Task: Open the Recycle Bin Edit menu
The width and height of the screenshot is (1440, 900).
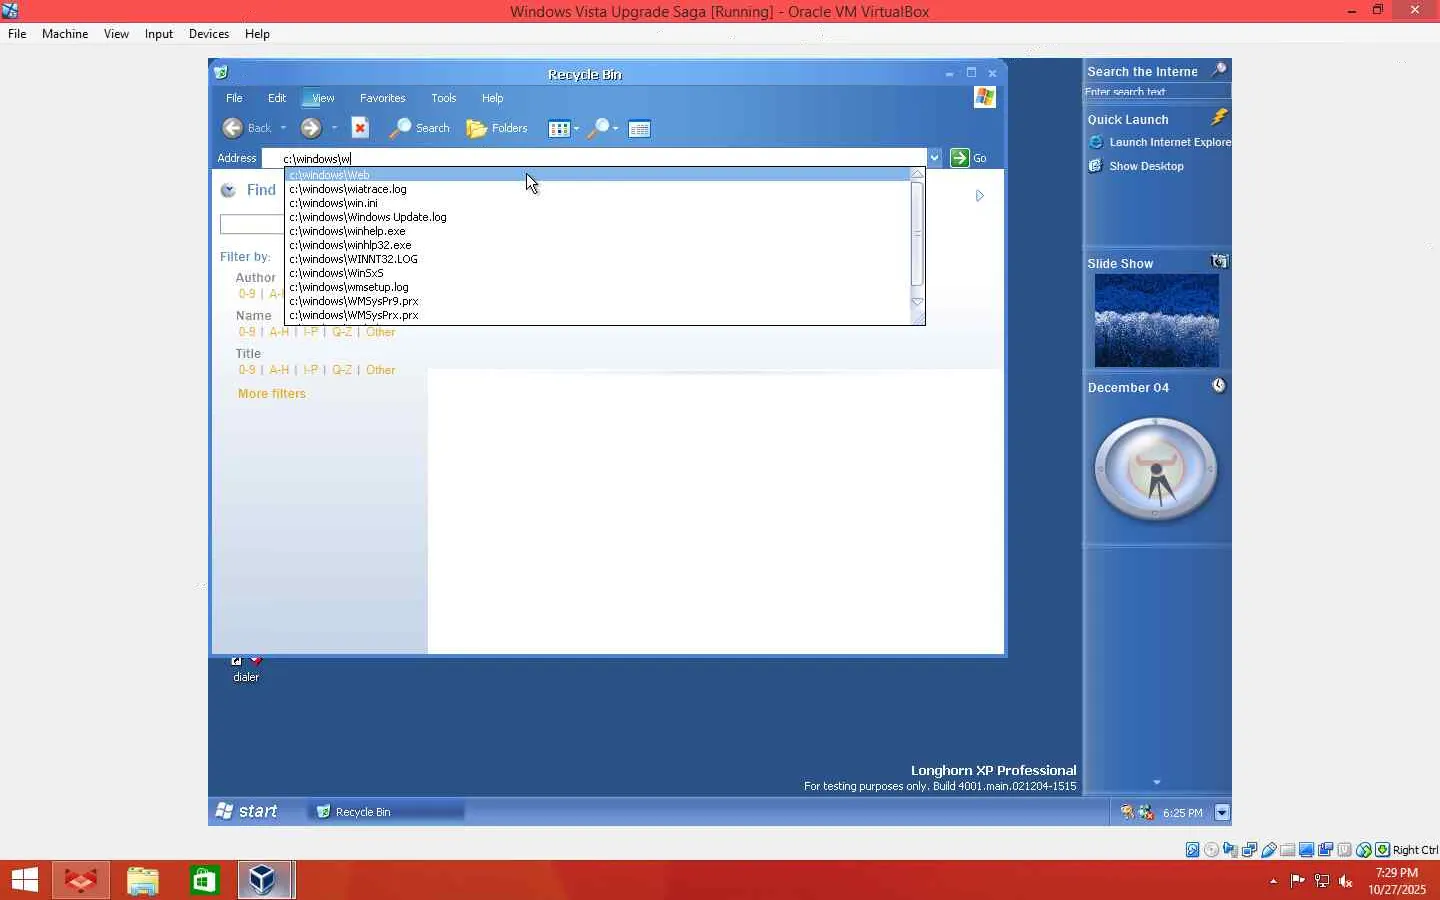Action: click(x=277, y=98)
